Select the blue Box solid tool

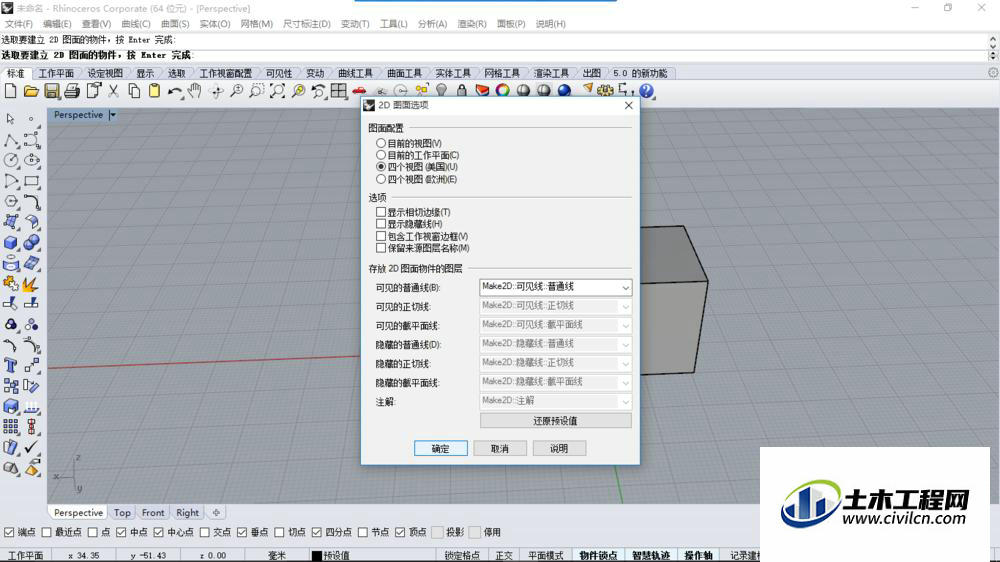click(x=11, y=243)
